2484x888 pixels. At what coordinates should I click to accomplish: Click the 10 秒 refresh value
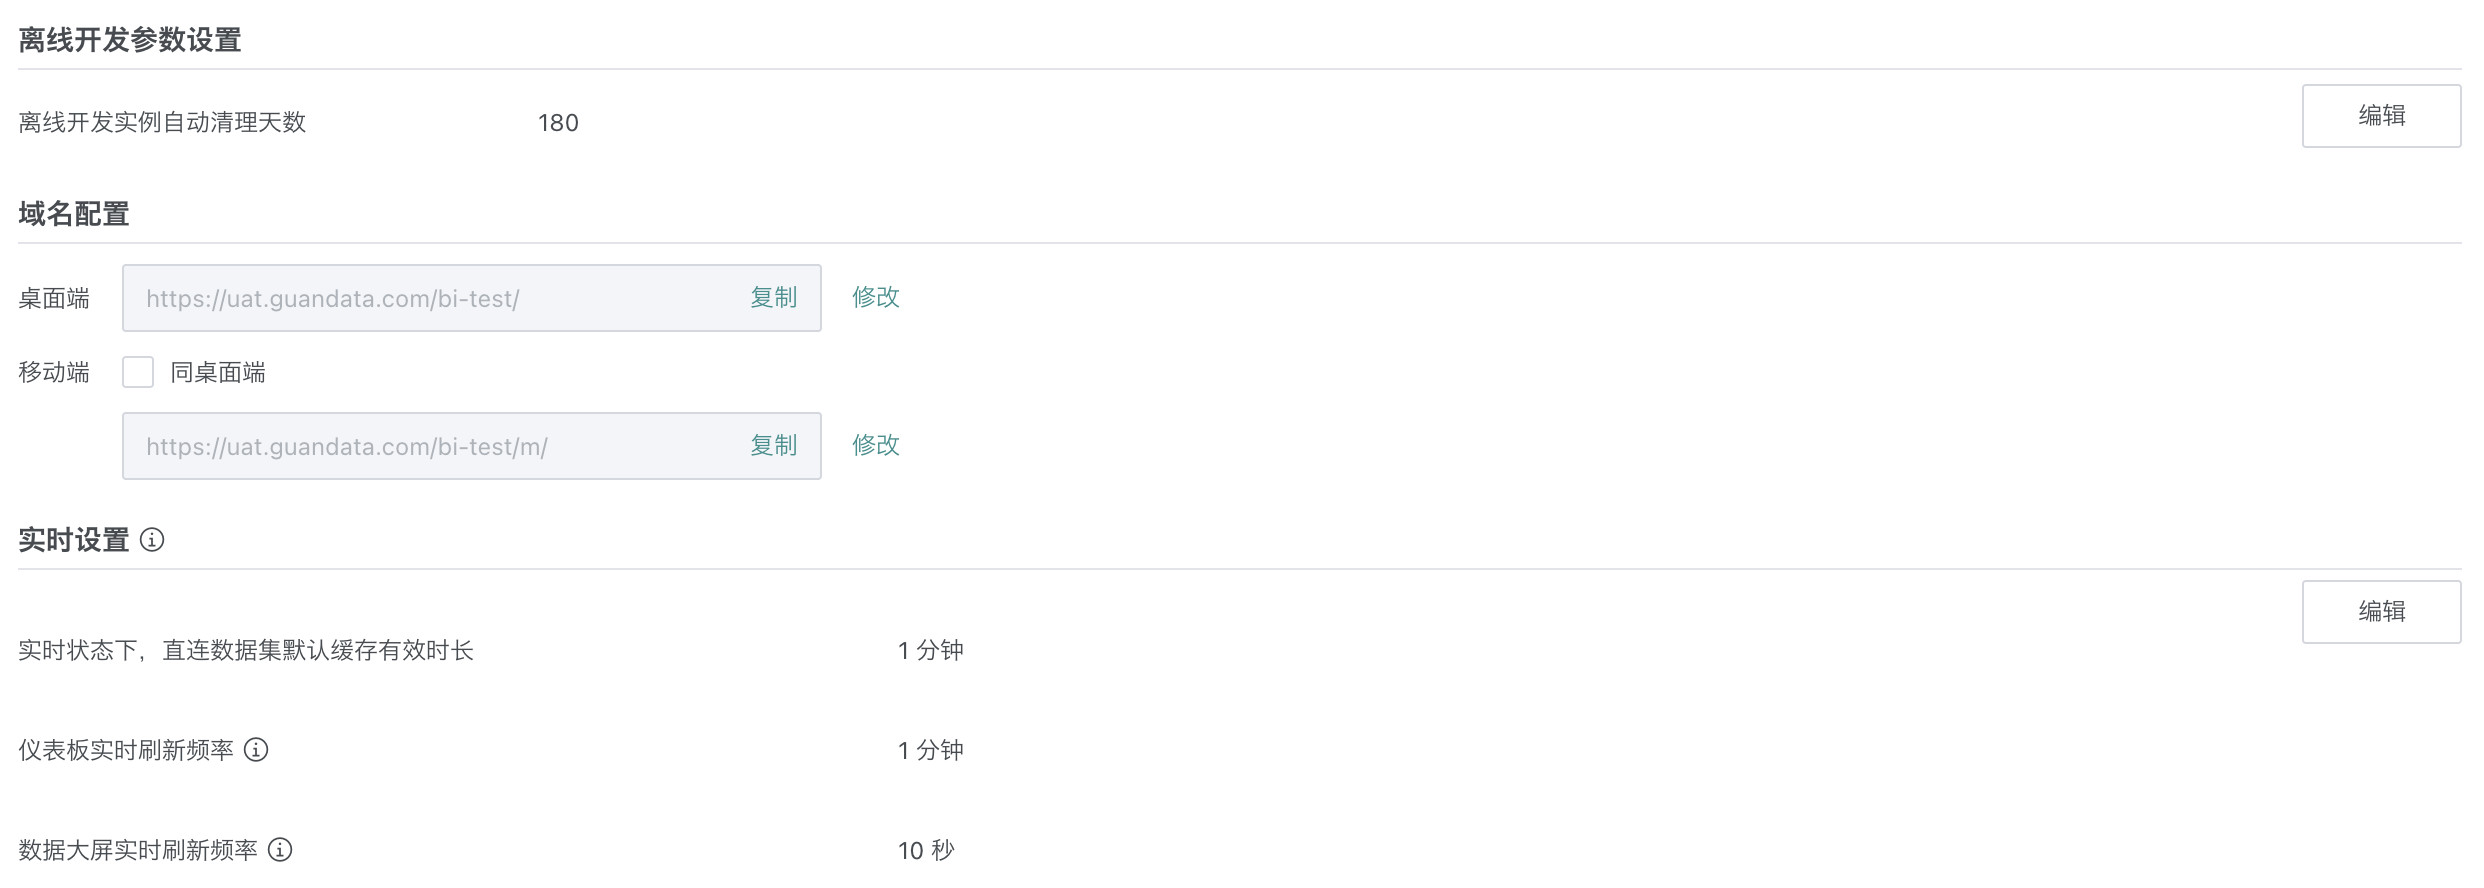926,851
